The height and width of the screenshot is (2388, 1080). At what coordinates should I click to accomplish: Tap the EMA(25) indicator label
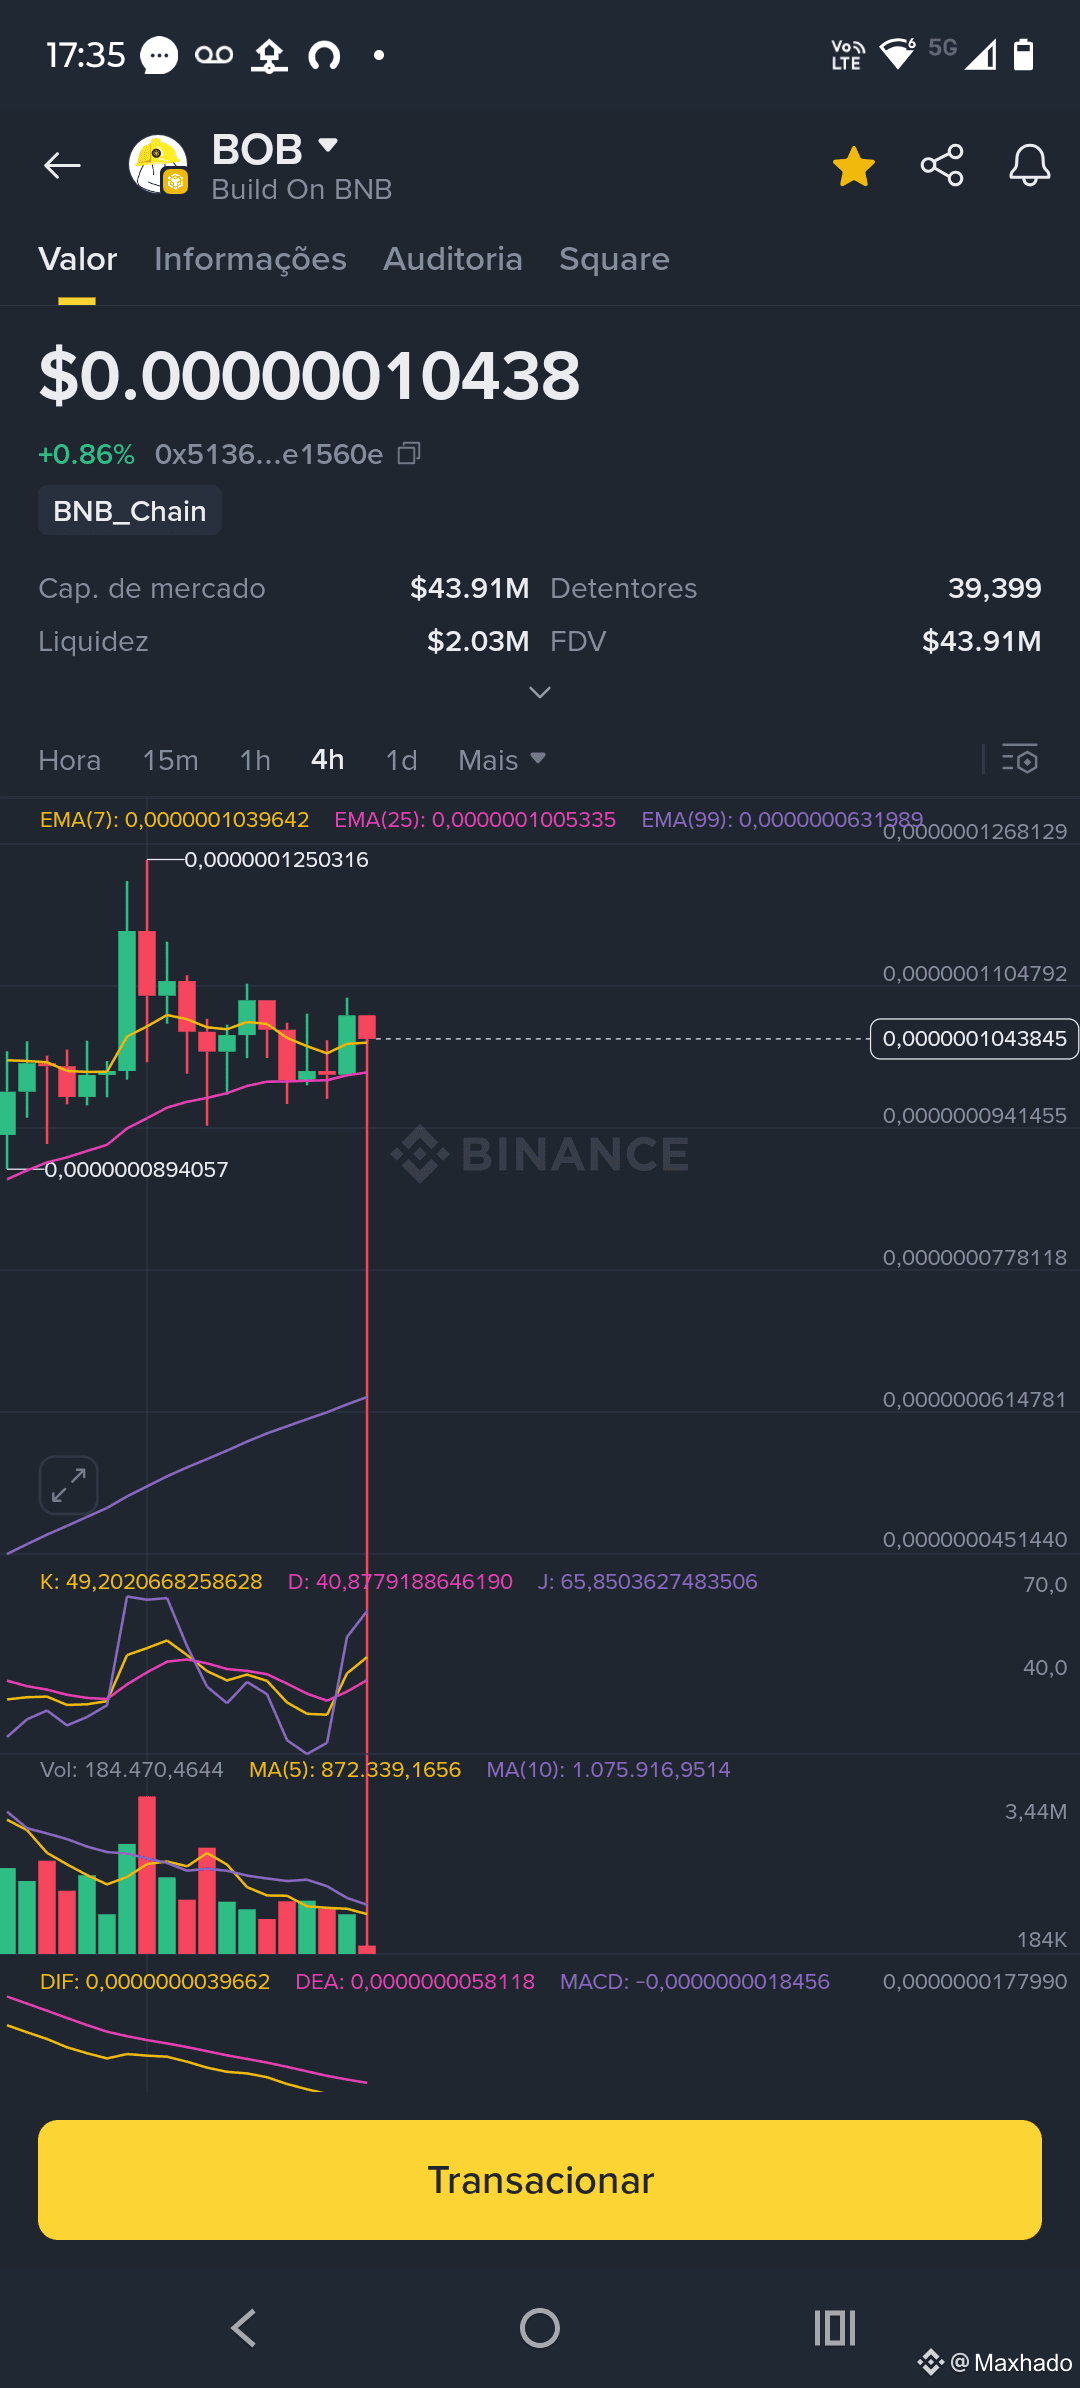tap(475, 819)
